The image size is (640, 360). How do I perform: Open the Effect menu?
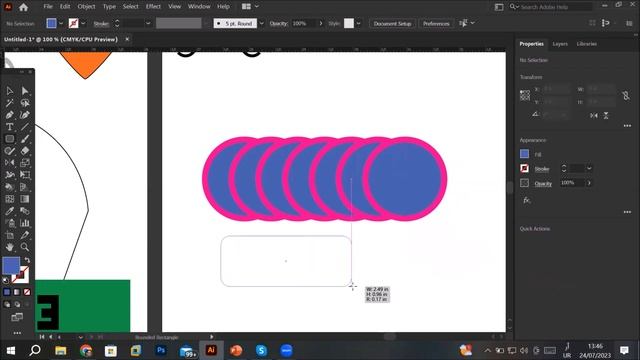pos(153,7)
